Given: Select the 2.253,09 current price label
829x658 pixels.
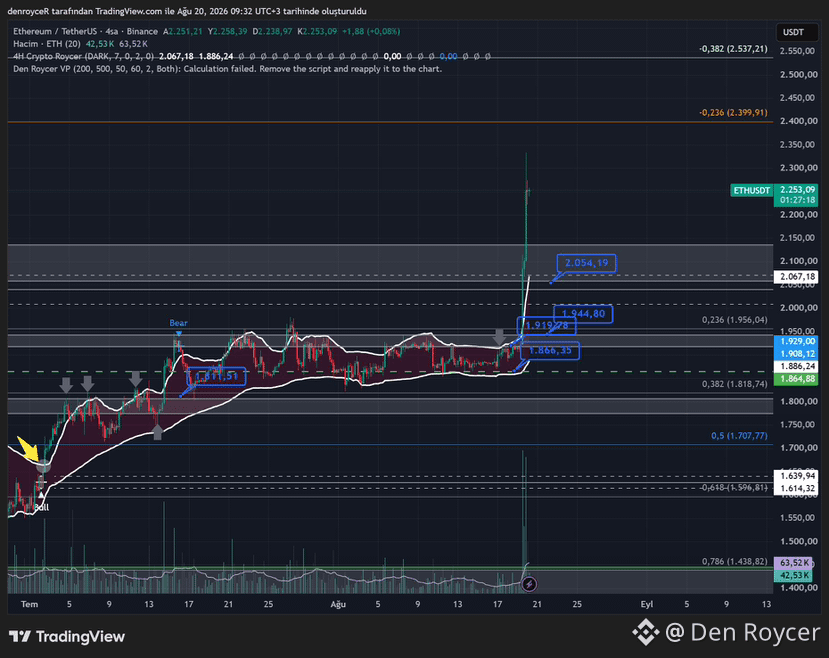Looking at the screenshot, I should [x=797, y=190].
